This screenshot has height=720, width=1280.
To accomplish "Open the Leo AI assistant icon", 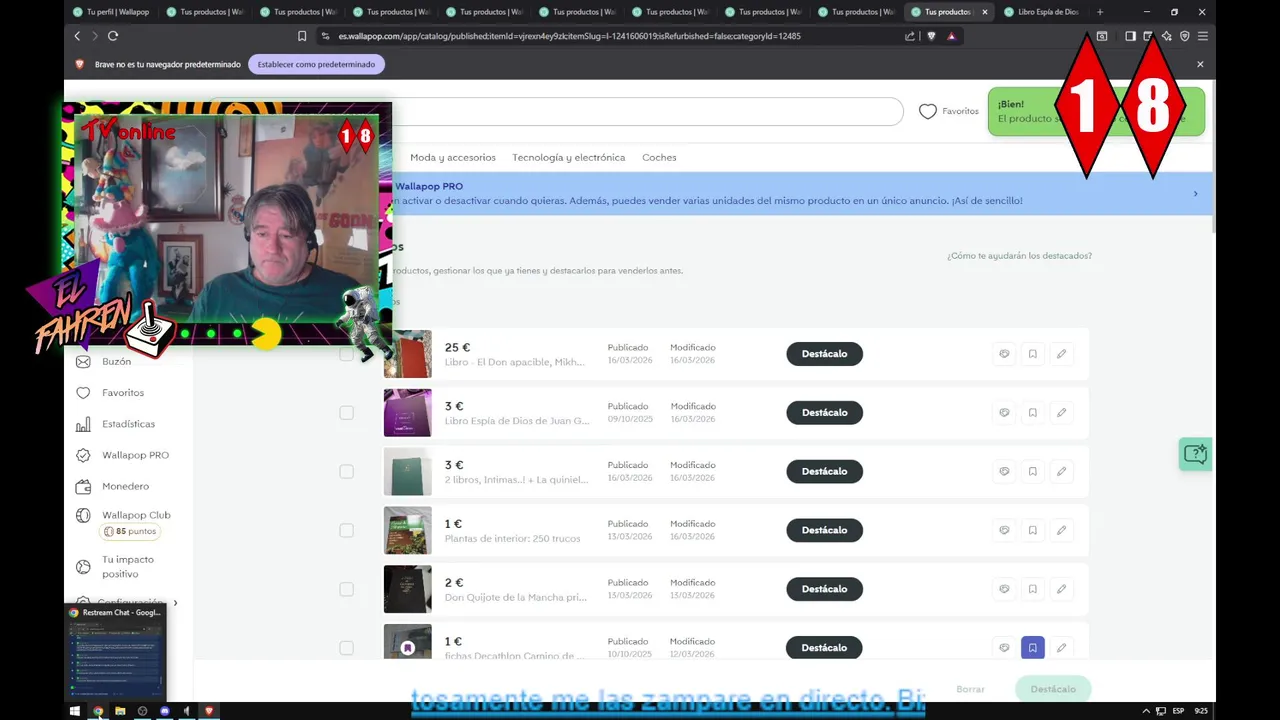I will click(1167, 36).
